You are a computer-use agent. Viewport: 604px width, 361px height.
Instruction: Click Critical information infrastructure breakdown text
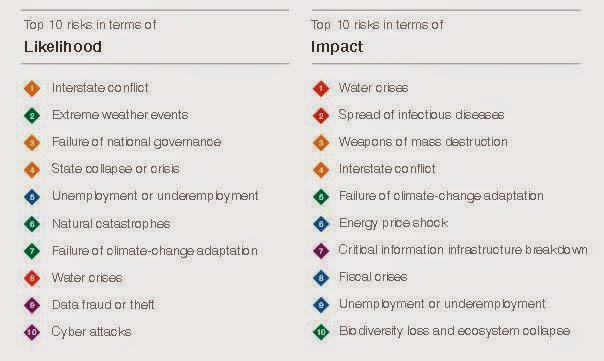pyautogui.click(x=463, y=250)
